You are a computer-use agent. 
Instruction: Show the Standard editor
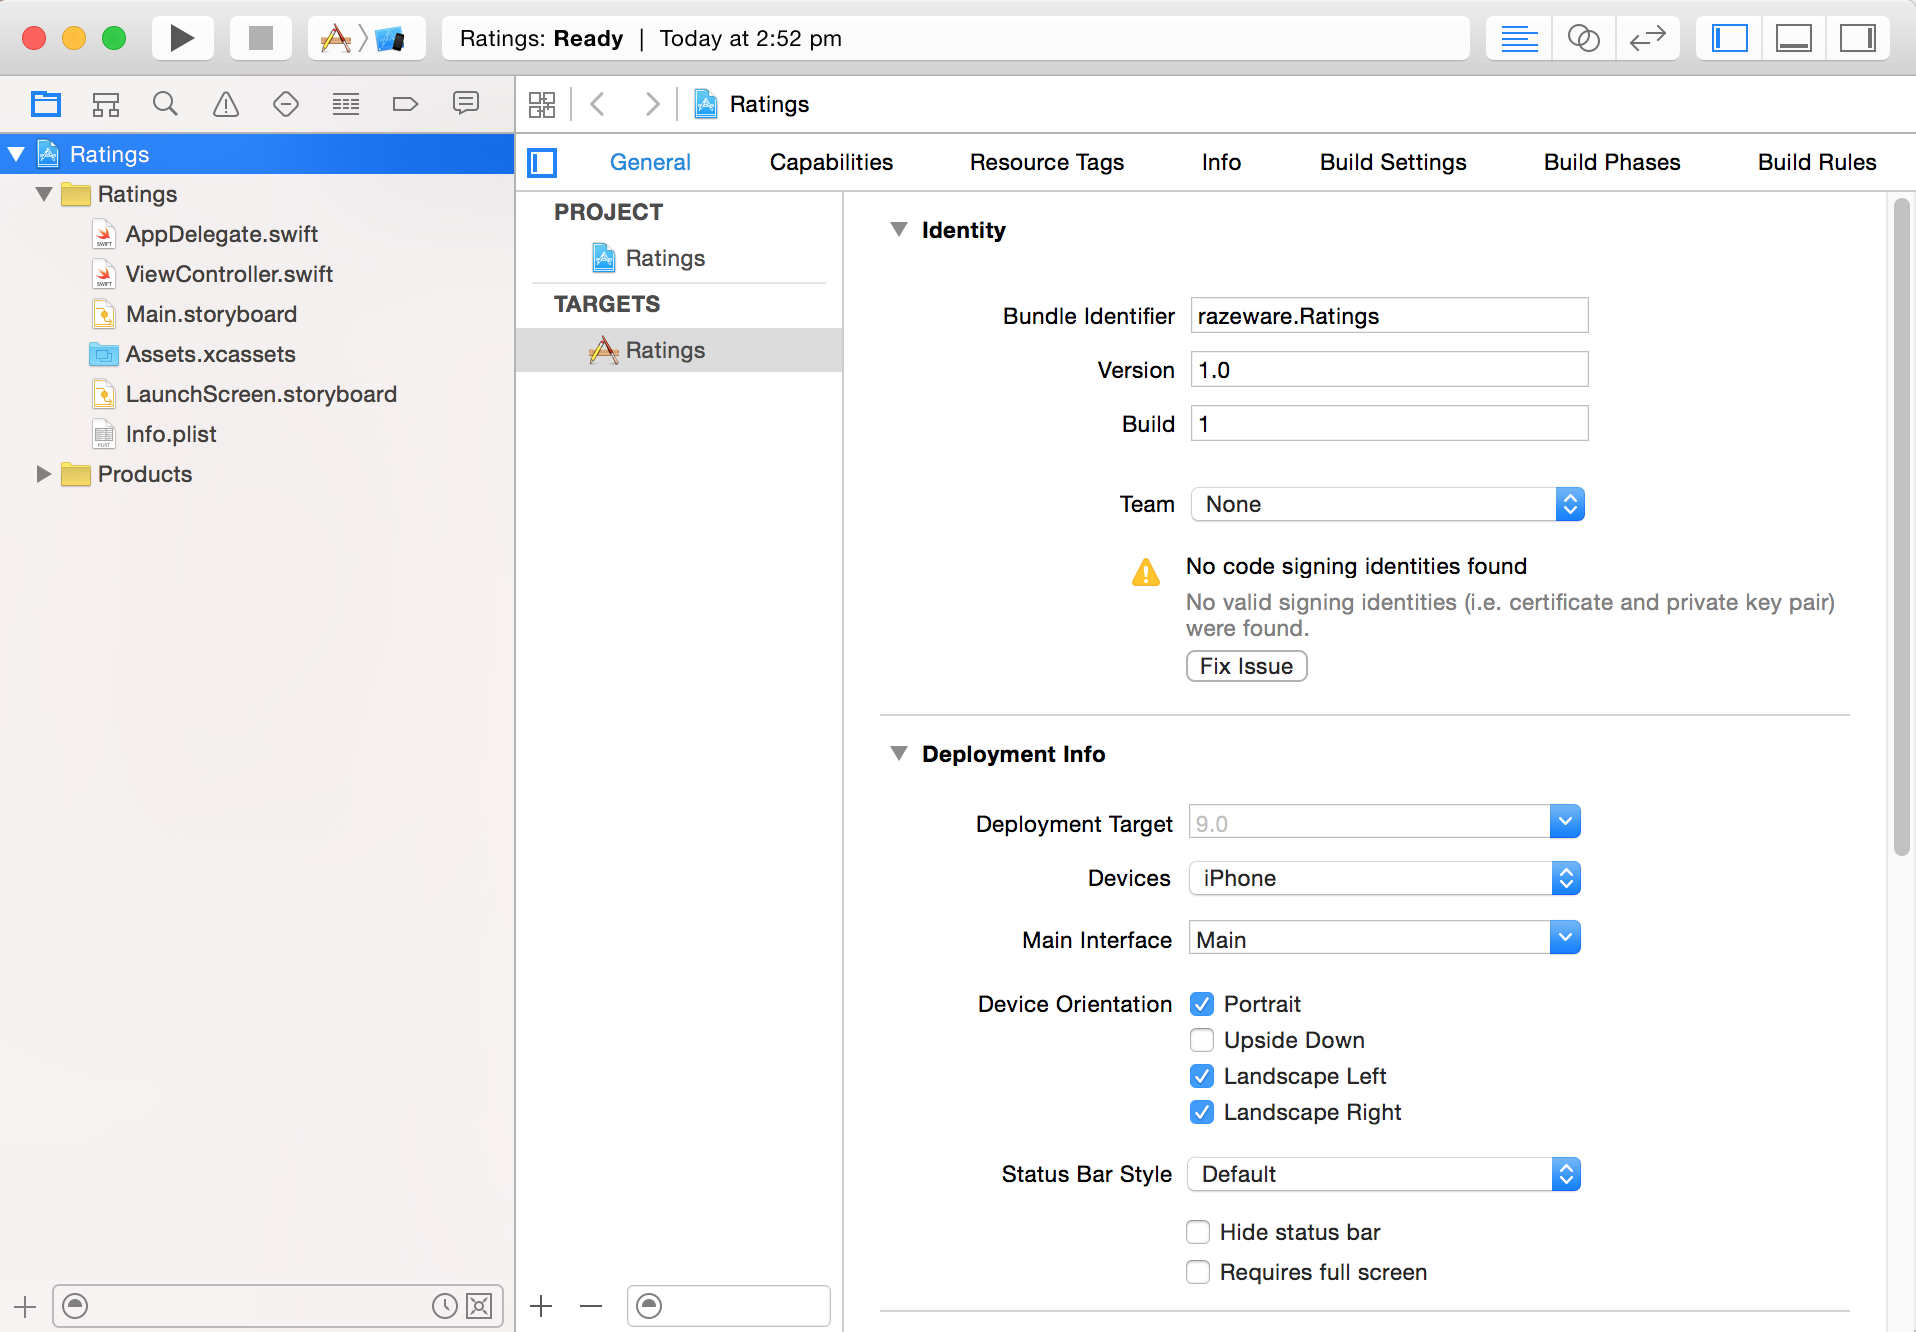pyautogui.click(x=1519, y=38)
